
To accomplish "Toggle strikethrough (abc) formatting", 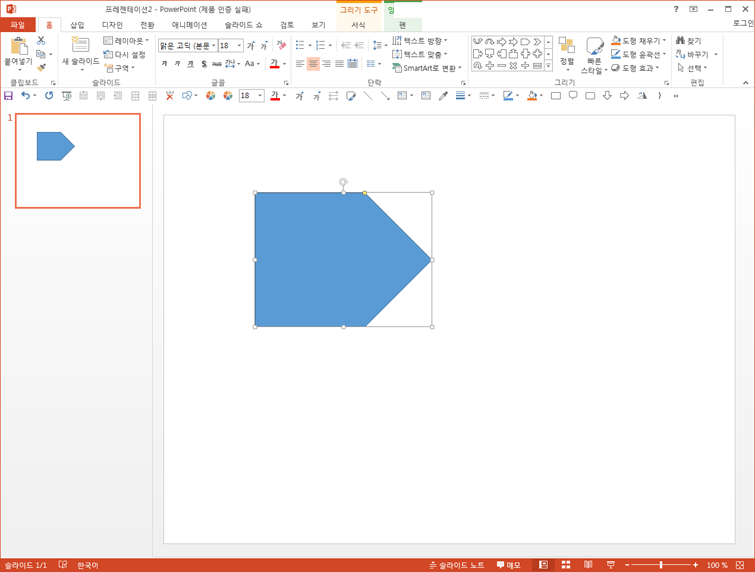I will (x=217, y=64).
